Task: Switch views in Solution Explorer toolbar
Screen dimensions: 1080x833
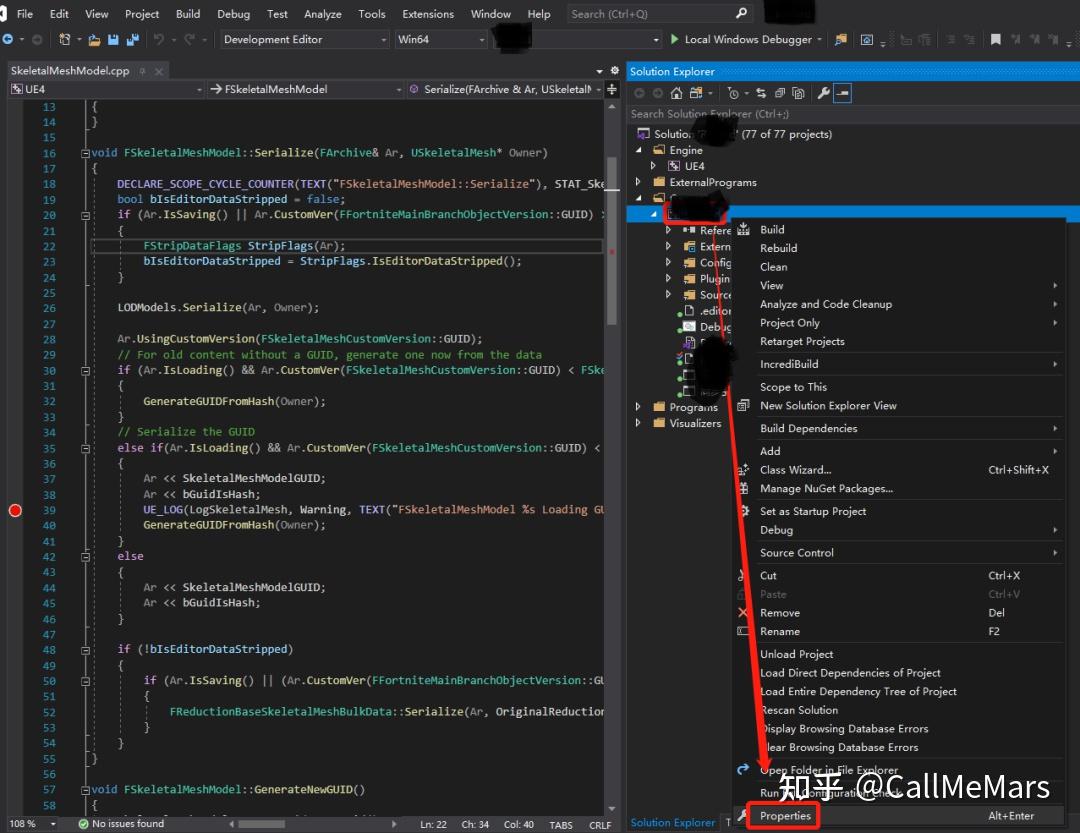Action: (696, 93)
